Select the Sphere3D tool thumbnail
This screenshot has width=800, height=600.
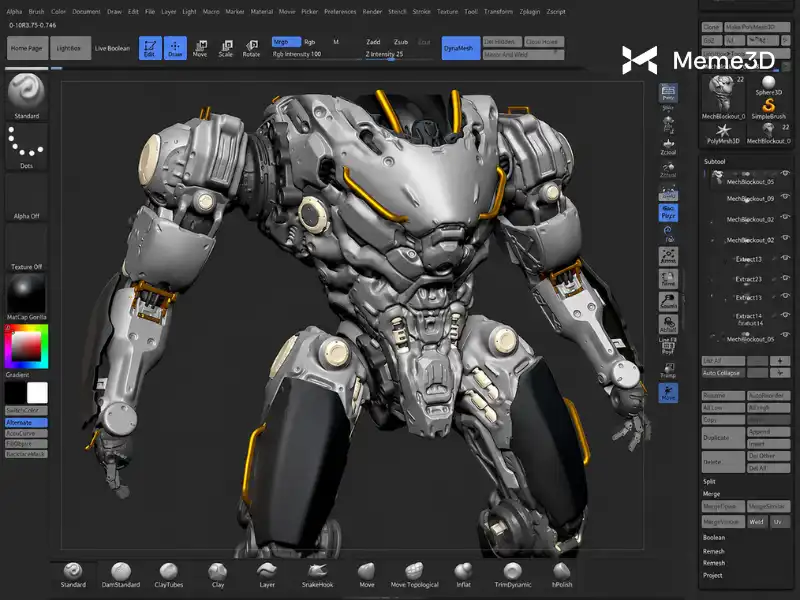click(768, 85)
